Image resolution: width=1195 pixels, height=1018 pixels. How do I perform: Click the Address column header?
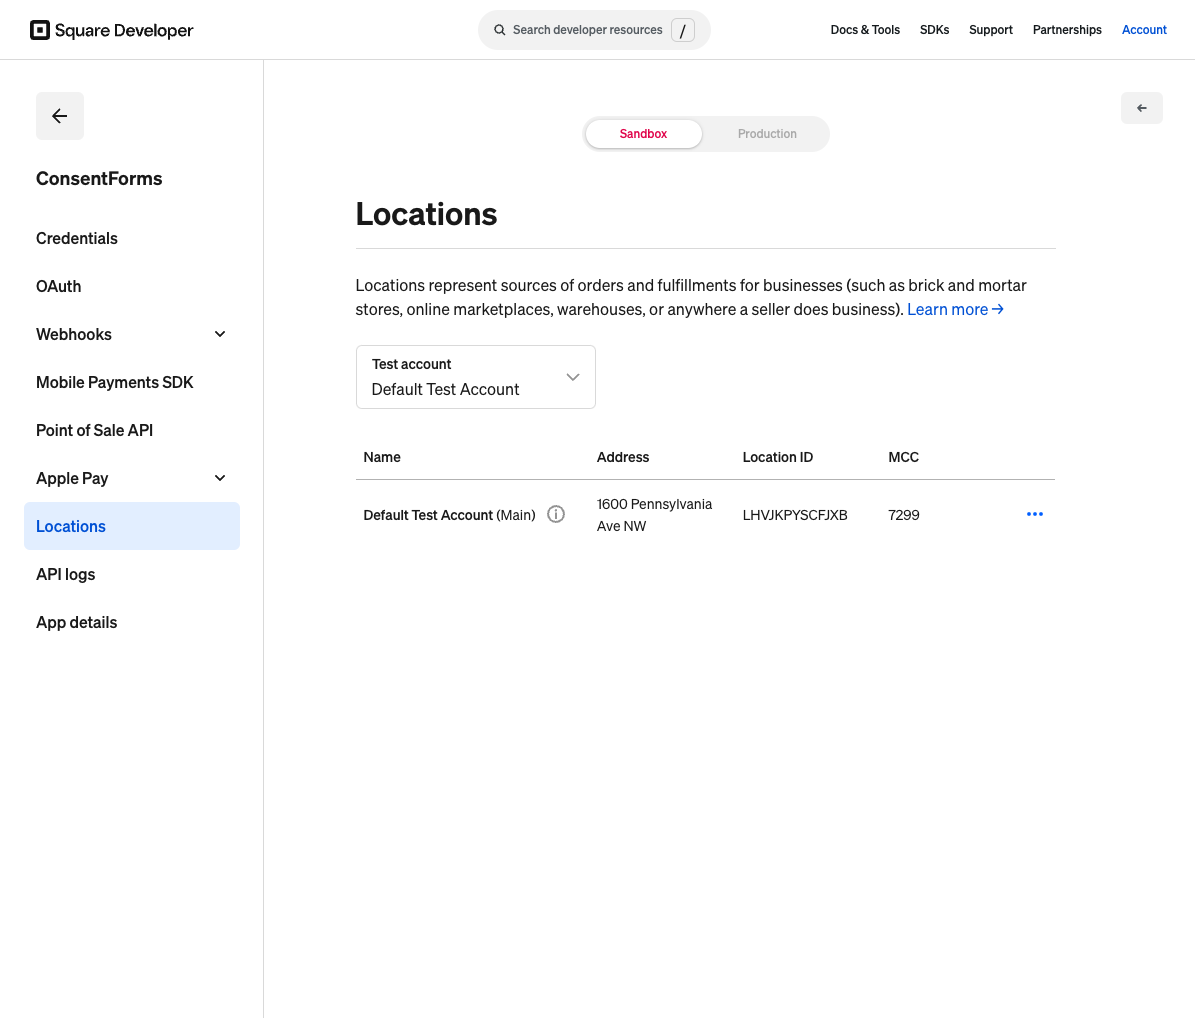[x=623, y=457]
